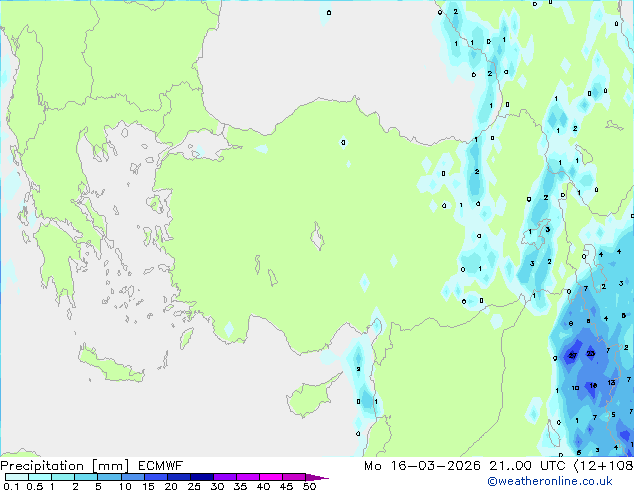634x490 pixels.
Task: Click the above-50 mm arrow legend tip
Action: pos(317,477)
